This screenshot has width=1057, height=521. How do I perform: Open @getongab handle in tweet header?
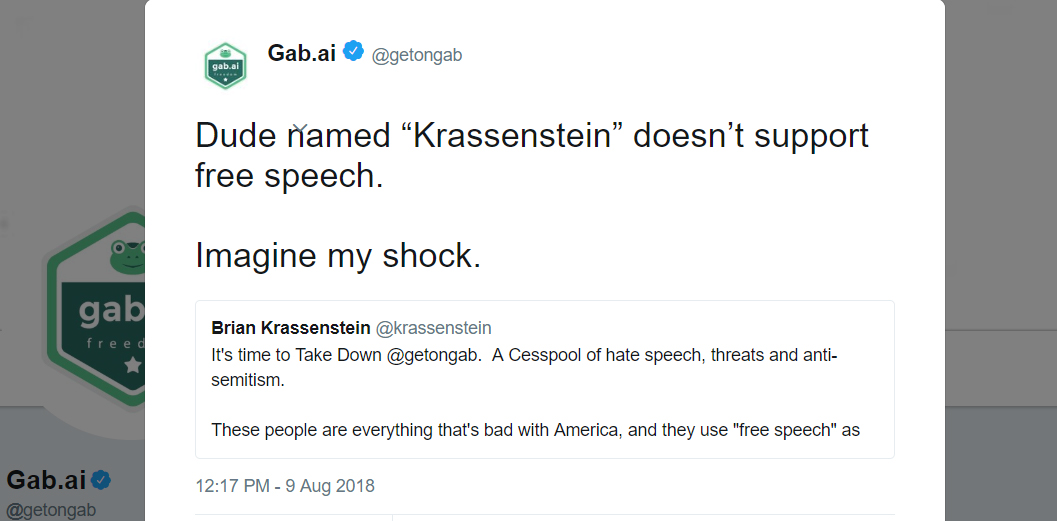(x=417, y=55)
